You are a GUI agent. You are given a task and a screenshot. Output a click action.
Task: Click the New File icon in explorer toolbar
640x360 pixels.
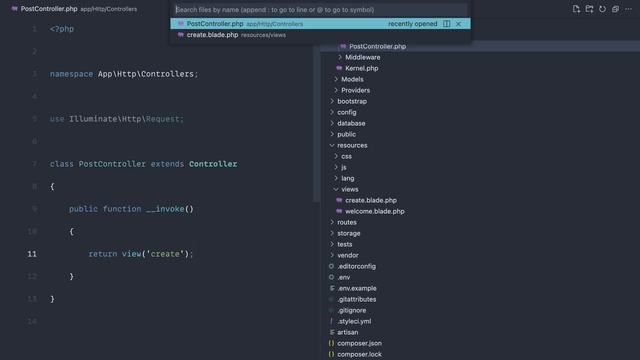[x=576, y=9]
